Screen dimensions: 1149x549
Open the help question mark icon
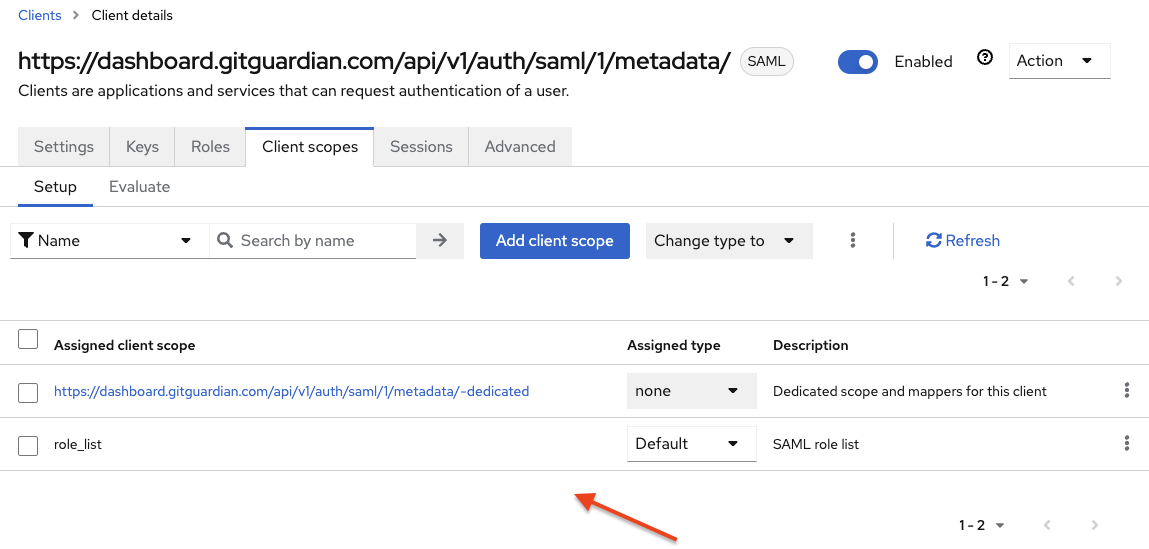[985, 57]
